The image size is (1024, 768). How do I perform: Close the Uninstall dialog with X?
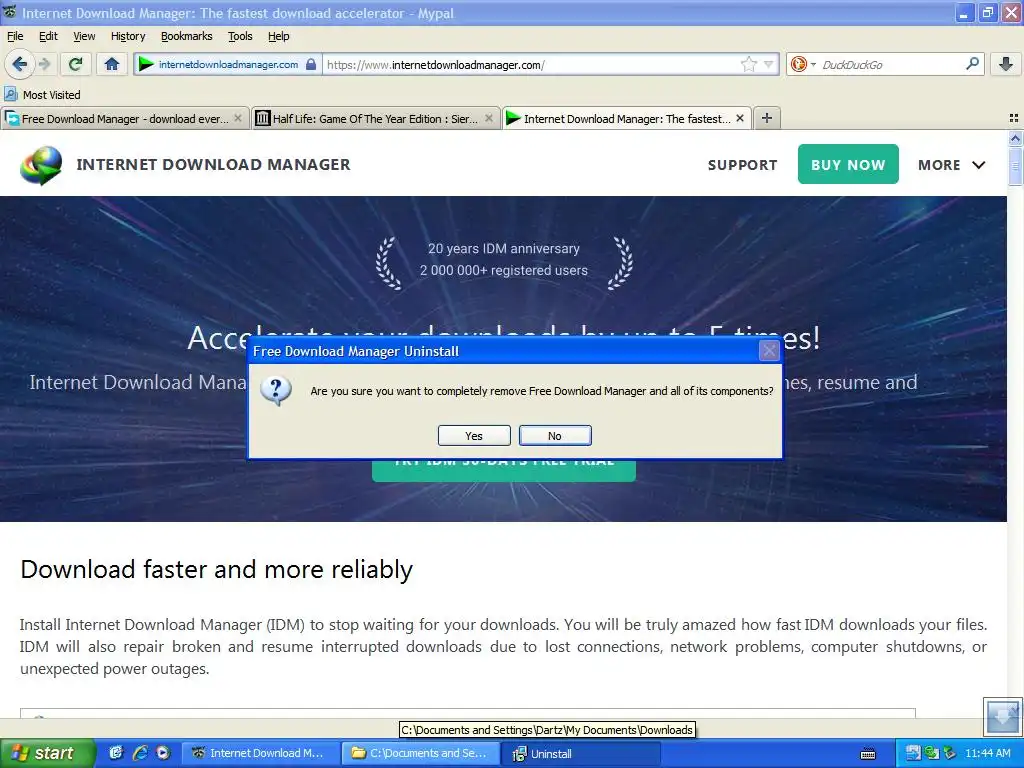tap(769, 351)
